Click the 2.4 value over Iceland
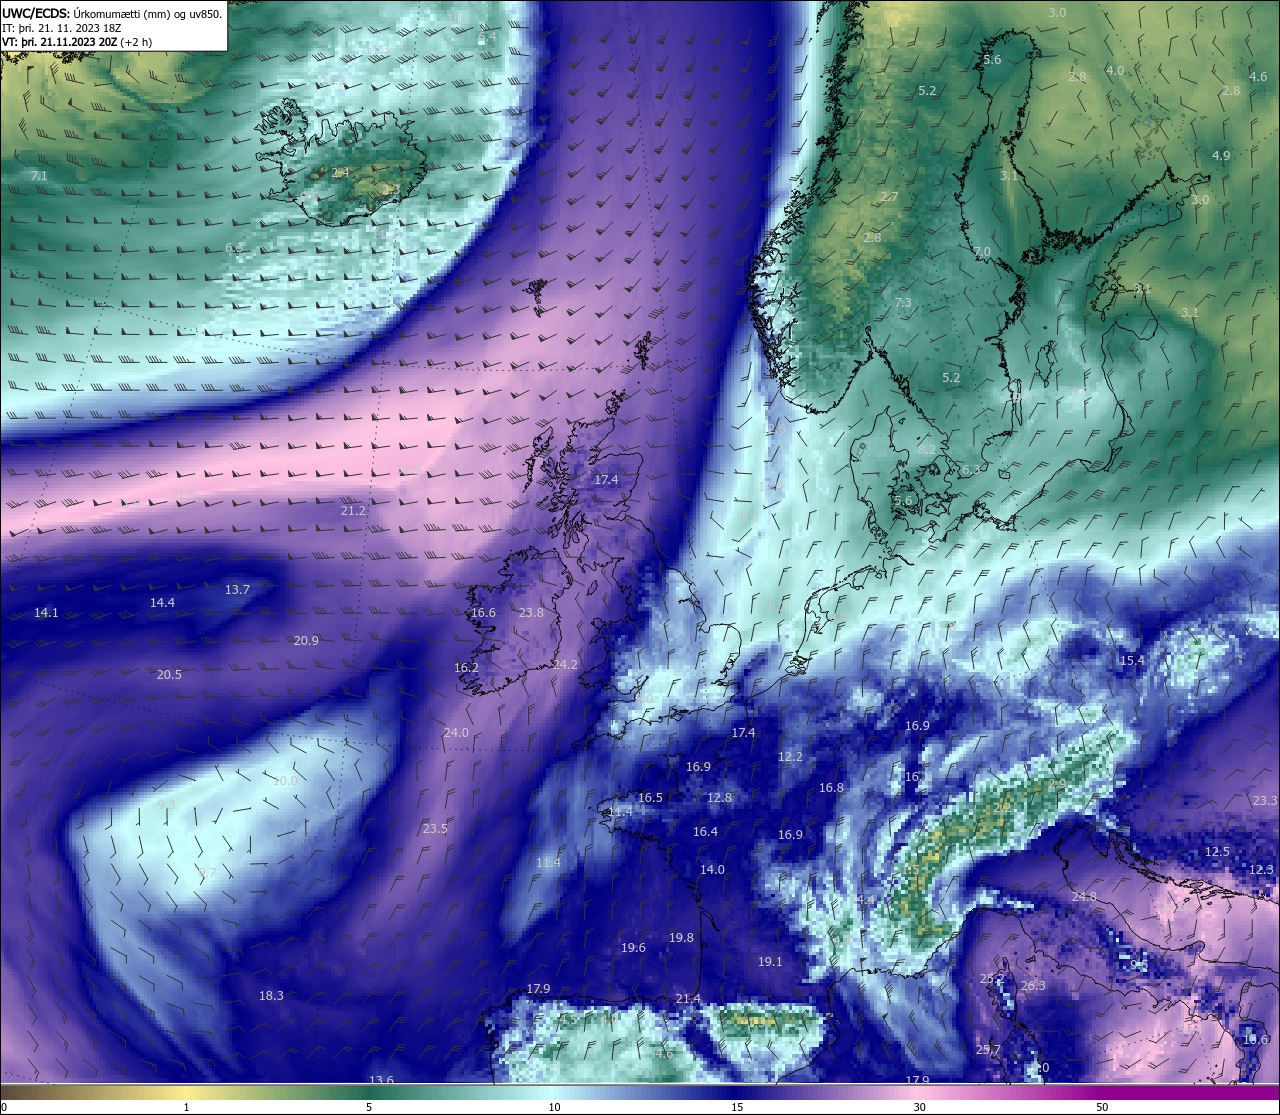This screenshot has width=1280, height=1115. [340, 173]
